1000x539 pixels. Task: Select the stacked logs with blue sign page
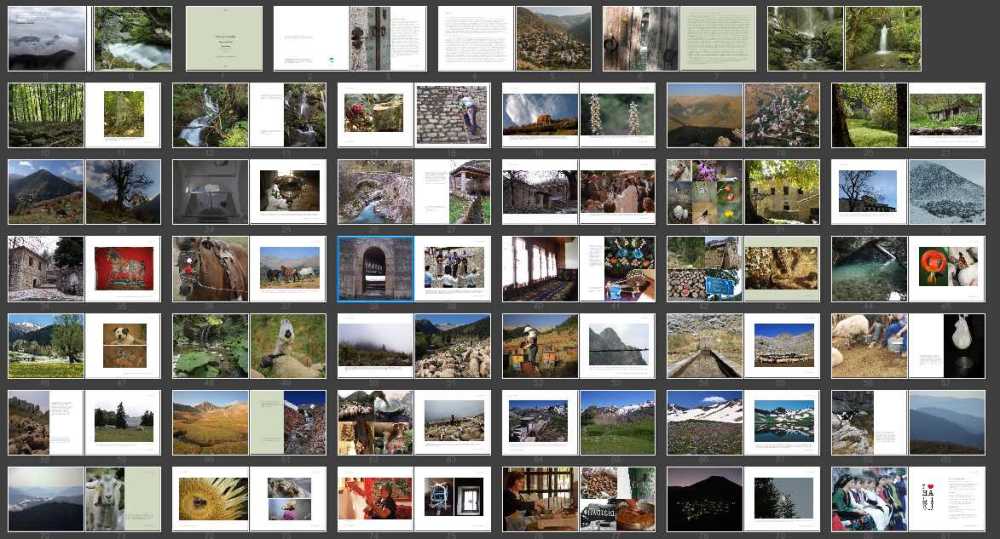click(x=705, y=269)
